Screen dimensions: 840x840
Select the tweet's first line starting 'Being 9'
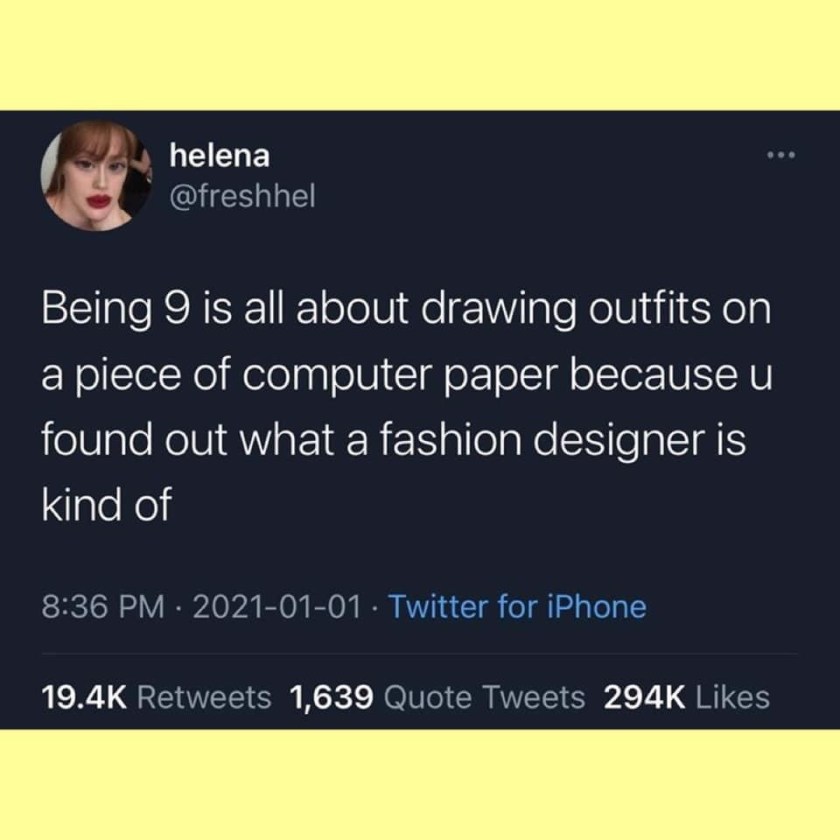(x=407, y=310)
